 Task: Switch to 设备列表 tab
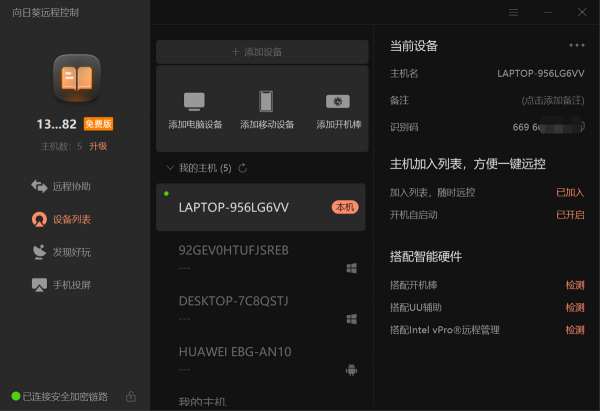pyautogui.click(x=71, y=219)
